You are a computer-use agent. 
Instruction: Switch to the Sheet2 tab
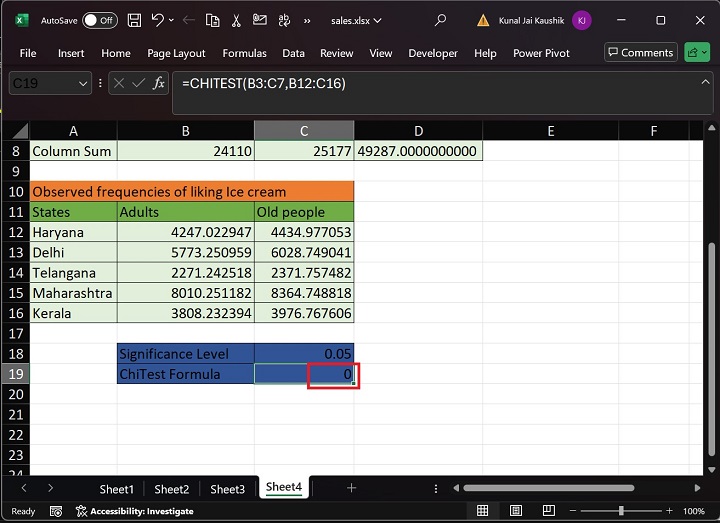(x=171, y=489)
